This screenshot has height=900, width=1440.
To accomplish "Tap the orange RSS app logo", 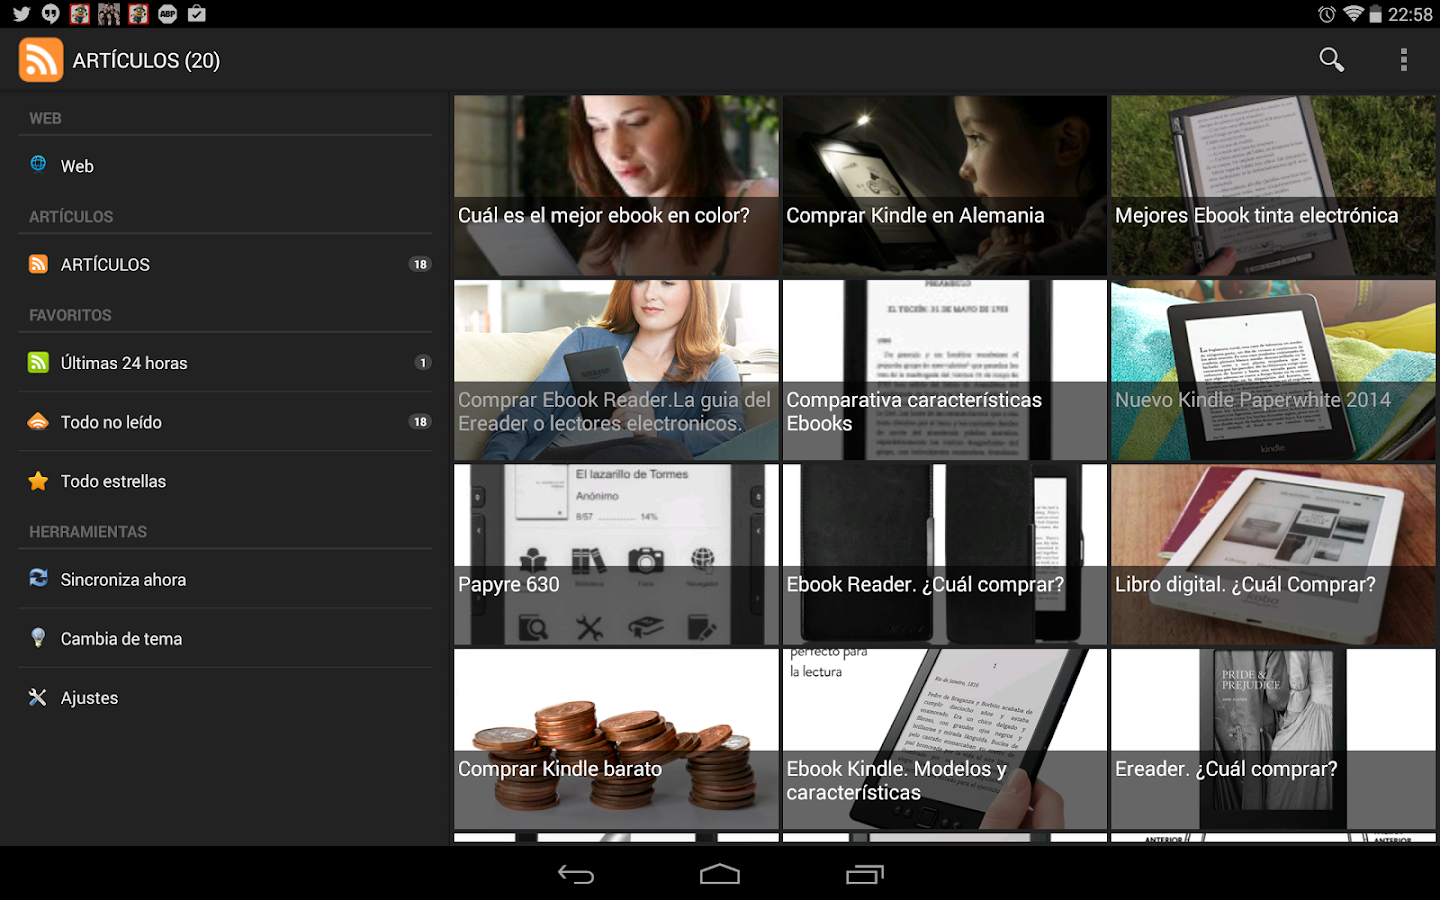I will 41,60.
